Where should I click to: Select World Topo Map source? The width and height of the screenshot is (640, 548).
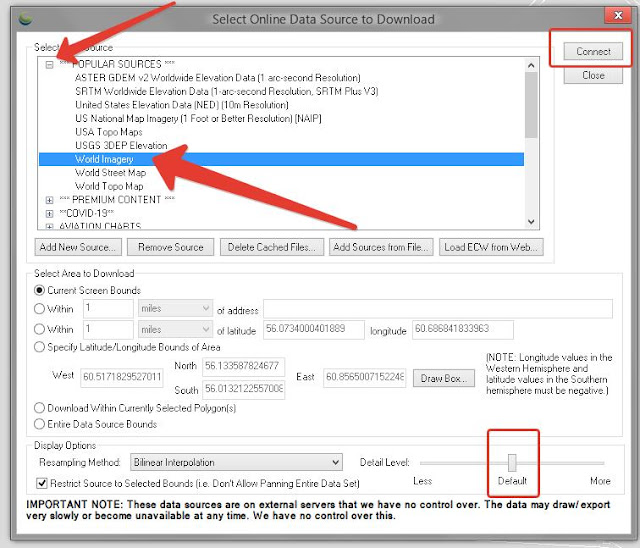(109, 186)
